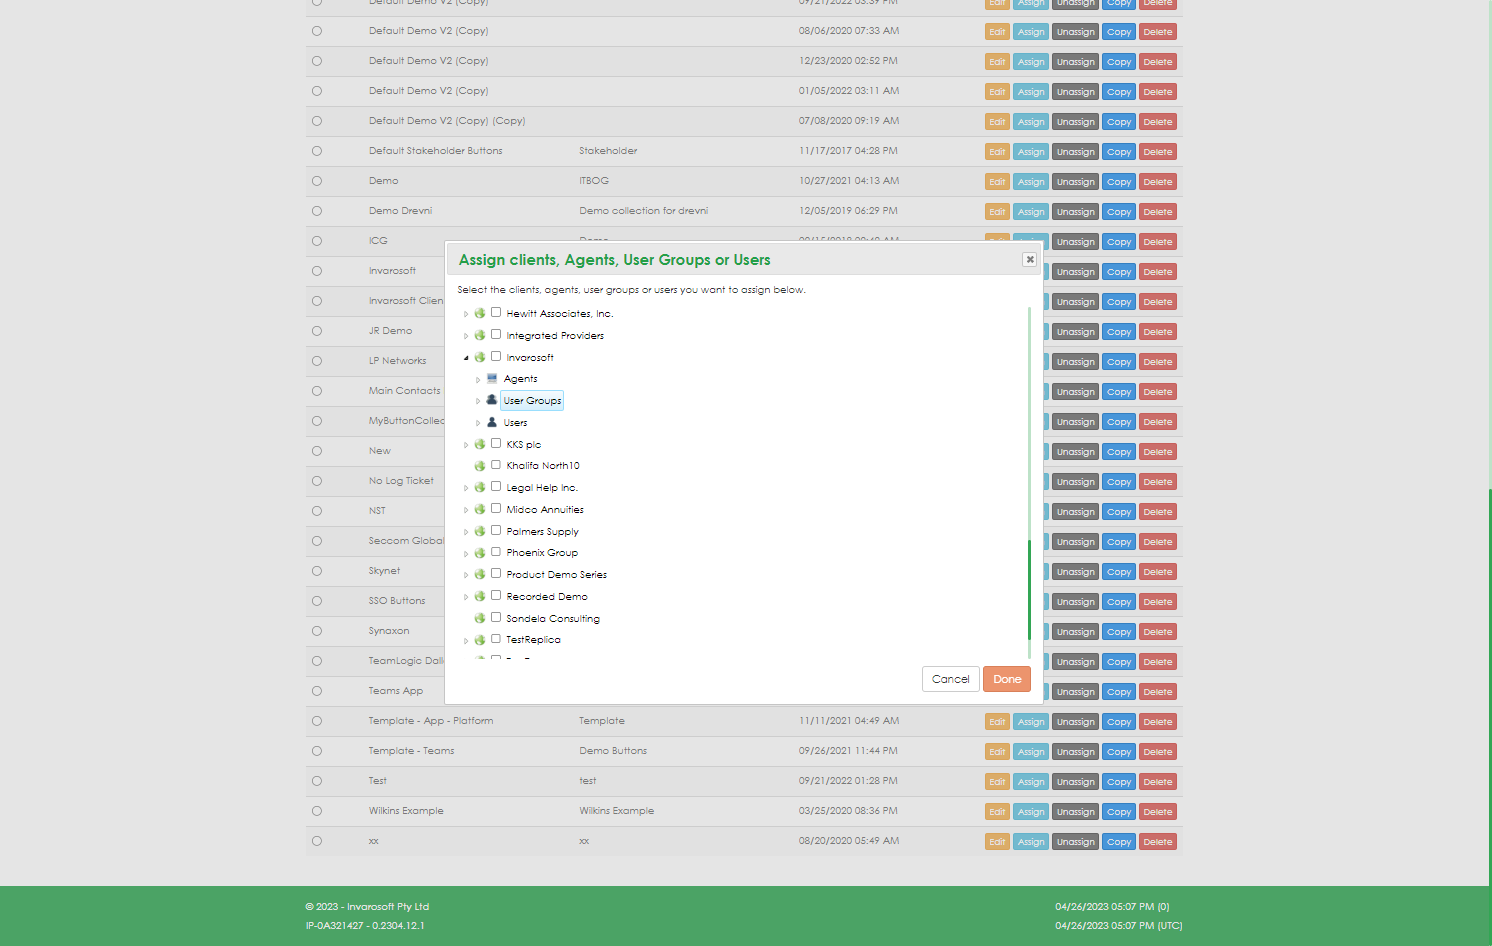This screenshot has width=1492, height=946.
Task: Close the Assign clients dialog
Action: coord(1030,259)
